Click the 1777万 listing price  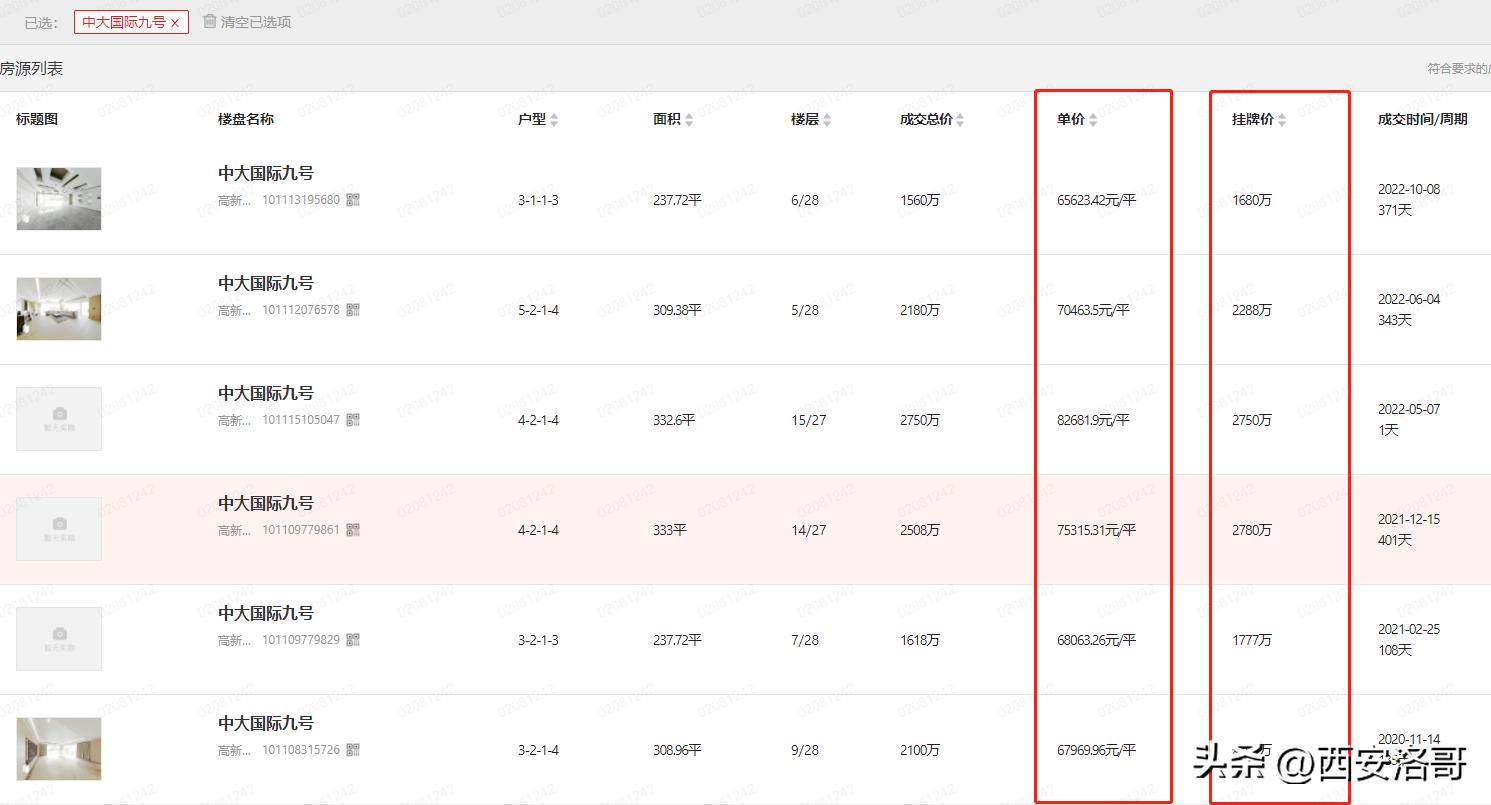tap(1252, 640)
